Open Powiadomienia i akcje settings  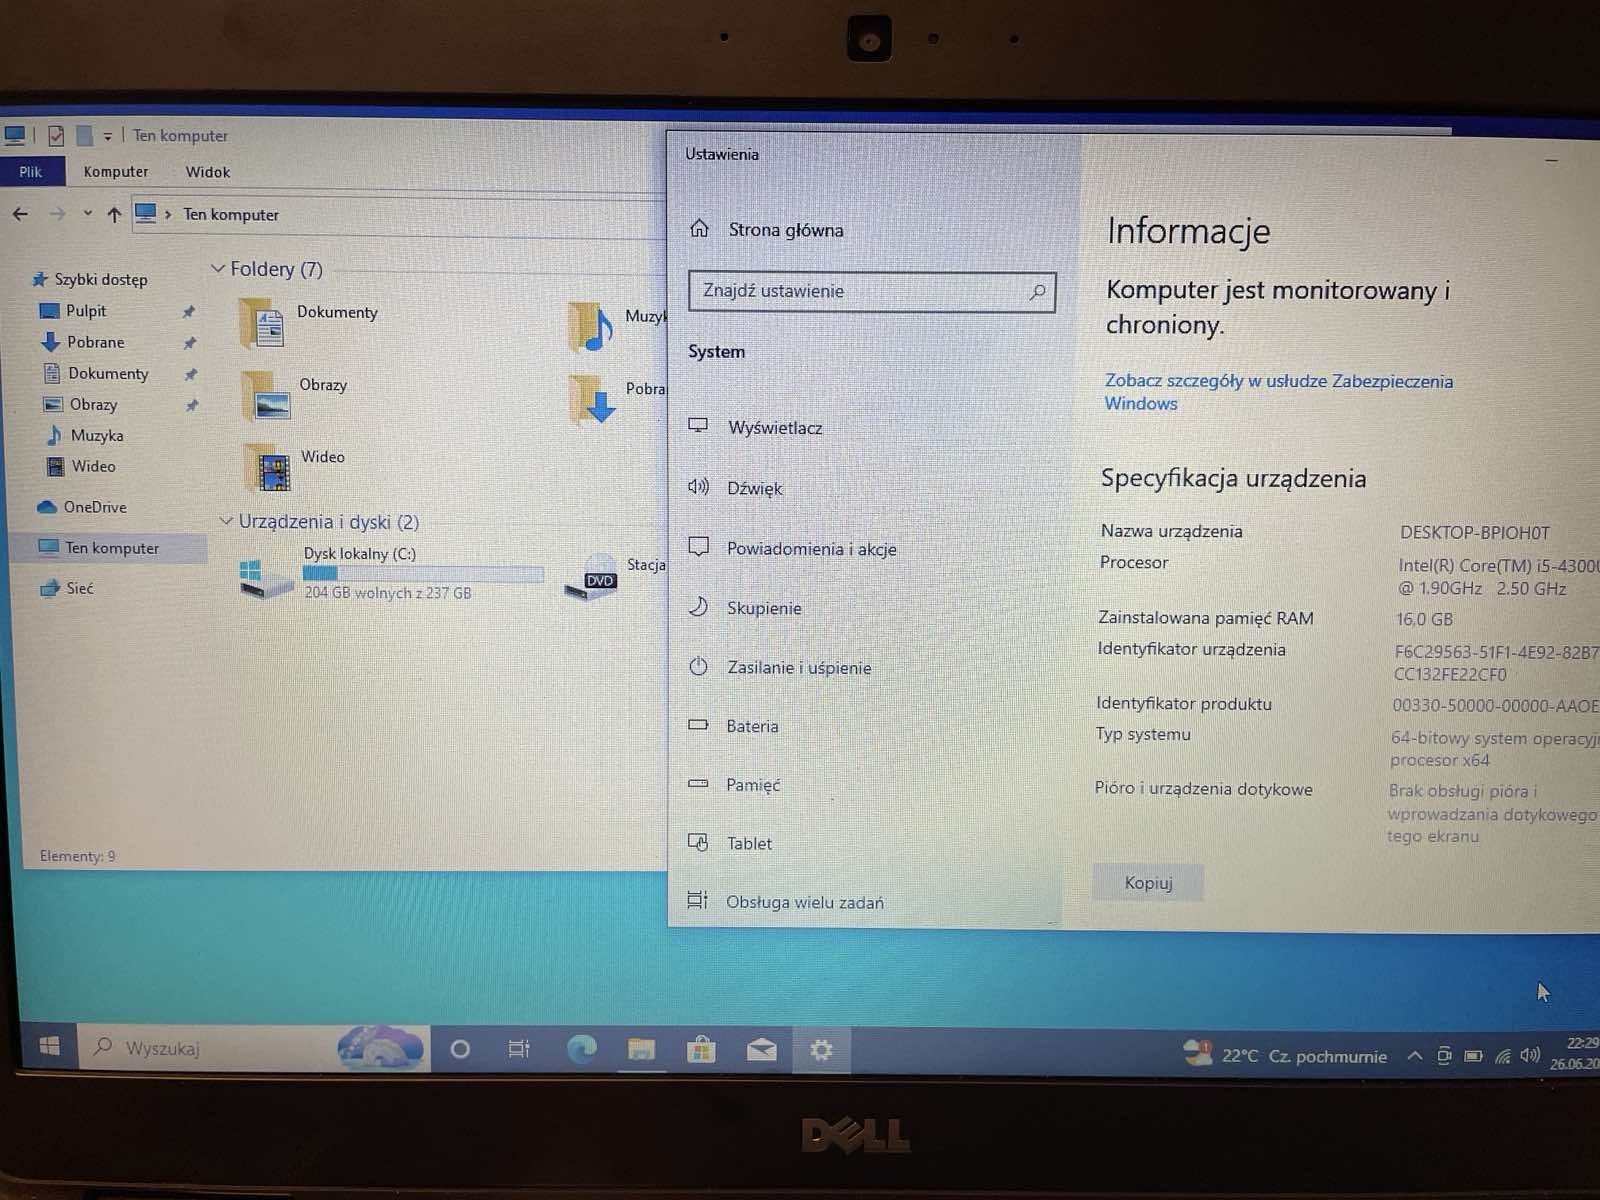click(793, 548)
